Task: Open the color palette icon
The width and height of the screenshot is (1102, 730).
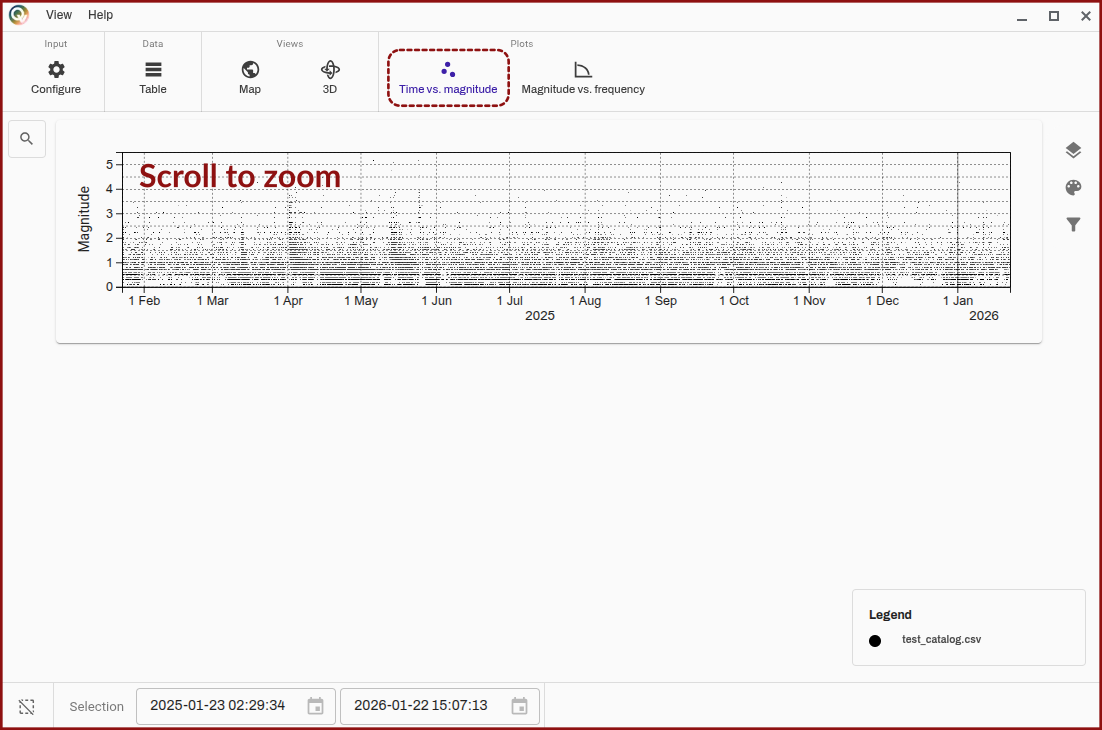Action: [x=1072, y=188]
